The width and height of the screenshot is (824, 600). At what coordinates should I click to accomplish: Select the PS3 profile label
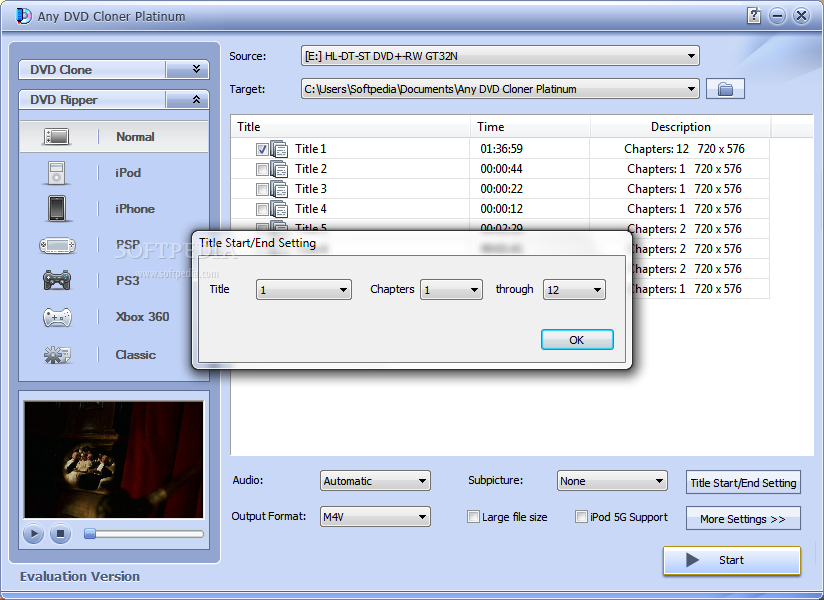pyautogui.click(x=128, y=281)
